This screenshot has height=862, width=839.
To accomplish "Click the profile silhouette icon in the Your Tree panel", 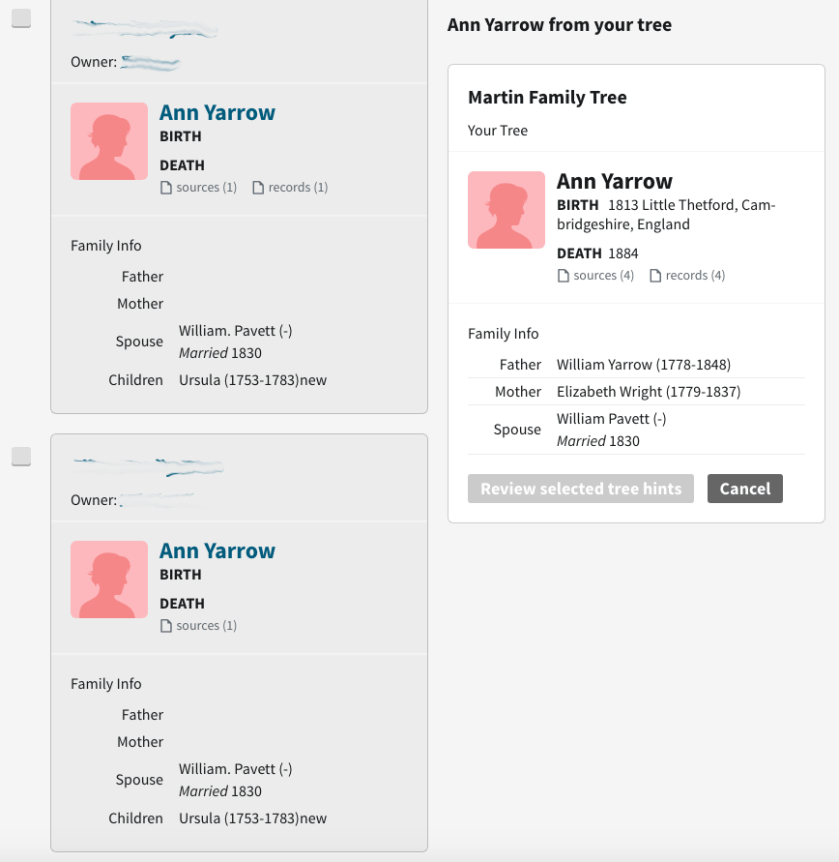I will pos(506,210).
